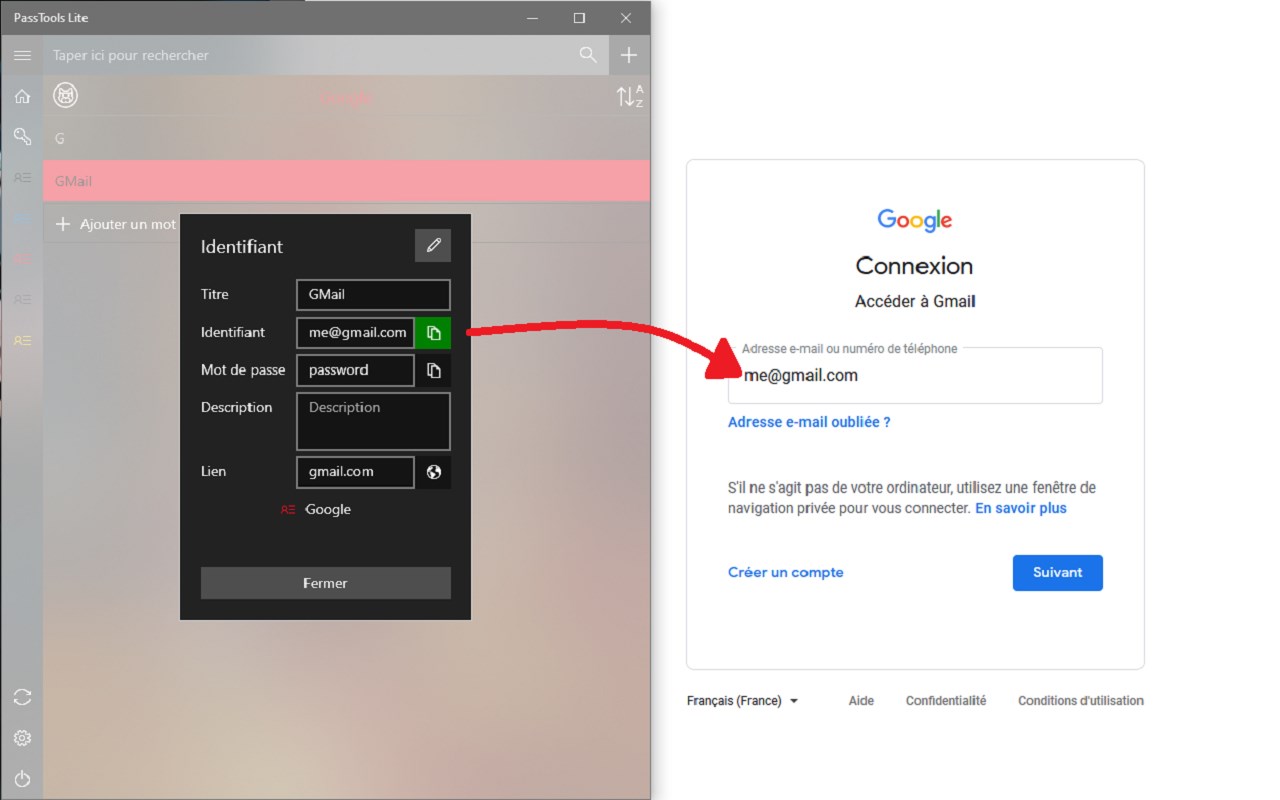The width and height of the screenshot is (1280, 800).
Task: Click Ajouter un mot to add entry
Action: coord(116,224)
